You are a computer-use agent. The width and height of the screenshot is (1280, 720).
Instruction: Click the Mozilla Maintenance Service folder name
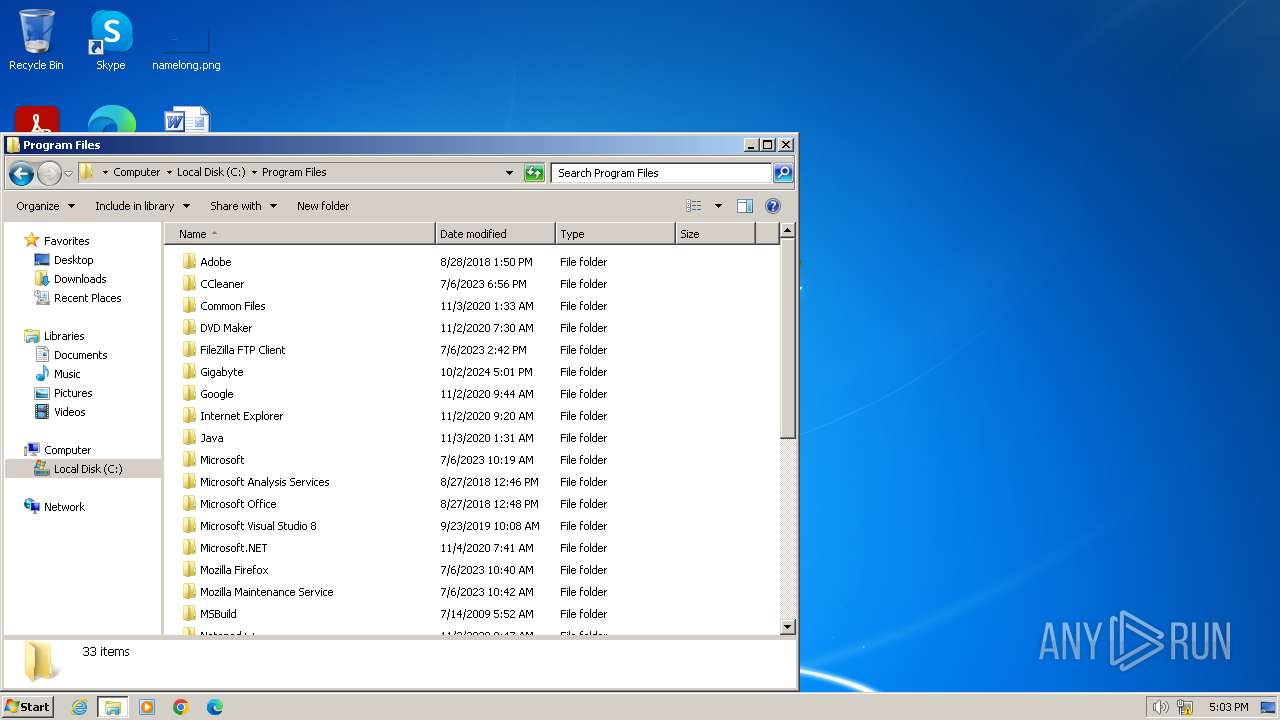pos(266,592)
